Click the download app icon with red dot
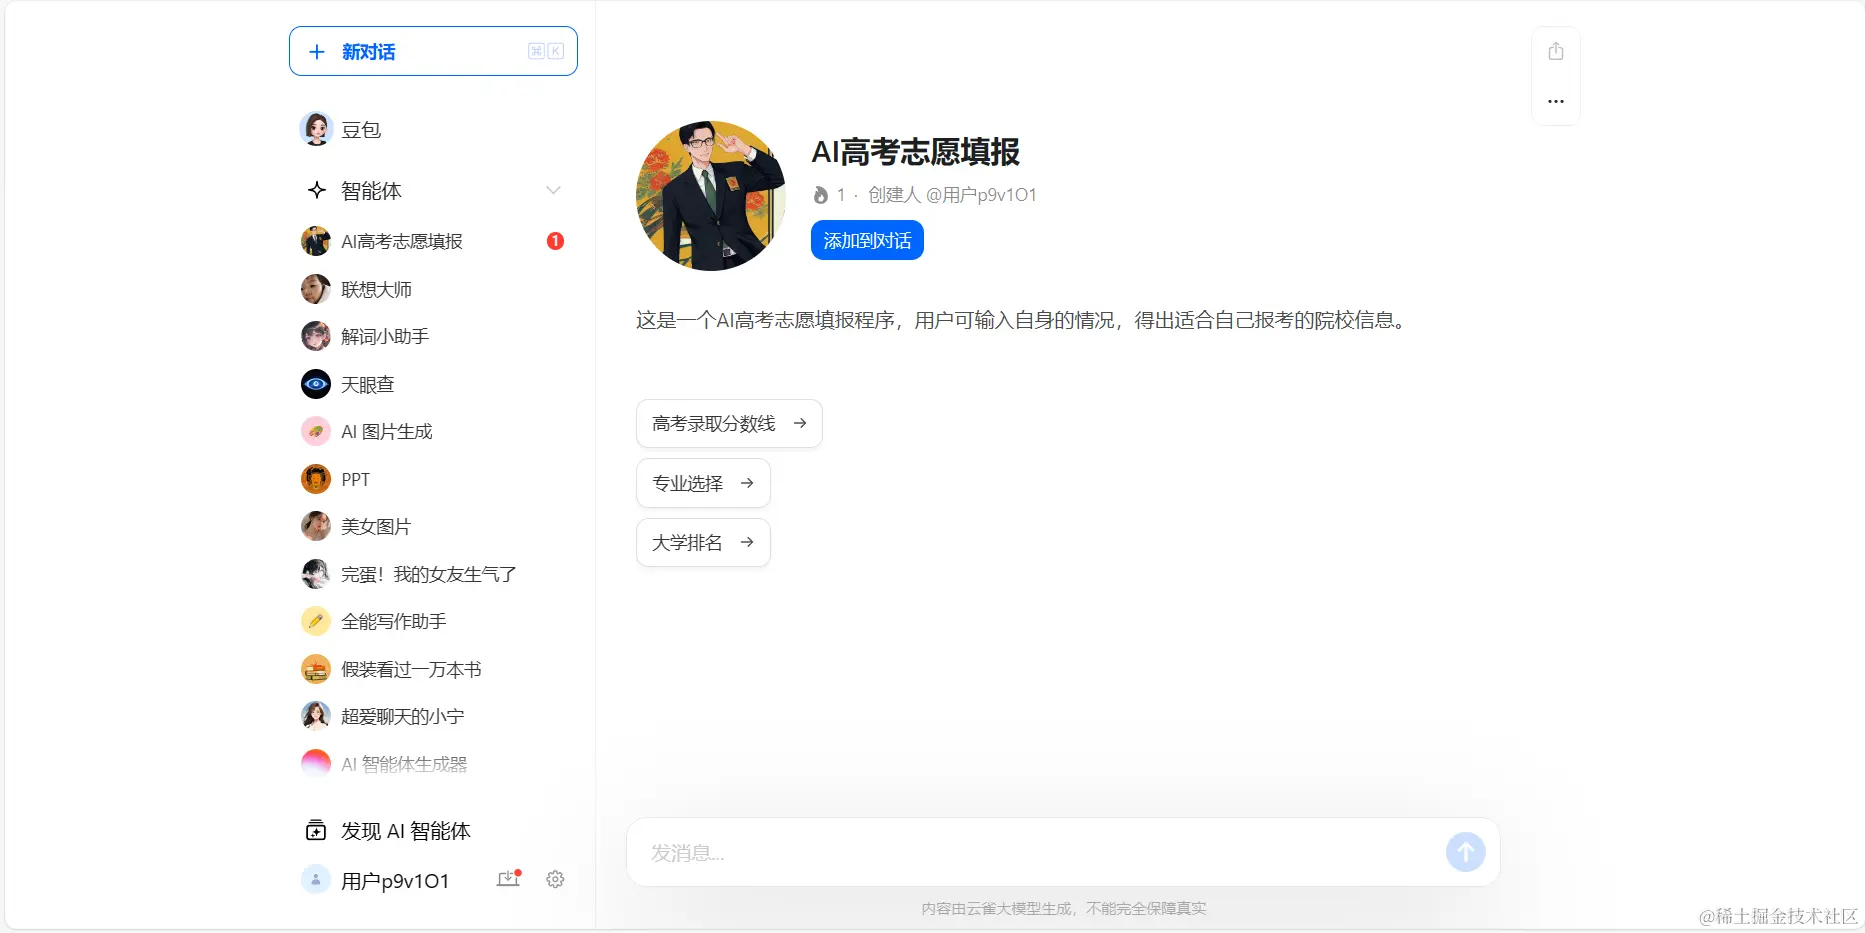 509,879
